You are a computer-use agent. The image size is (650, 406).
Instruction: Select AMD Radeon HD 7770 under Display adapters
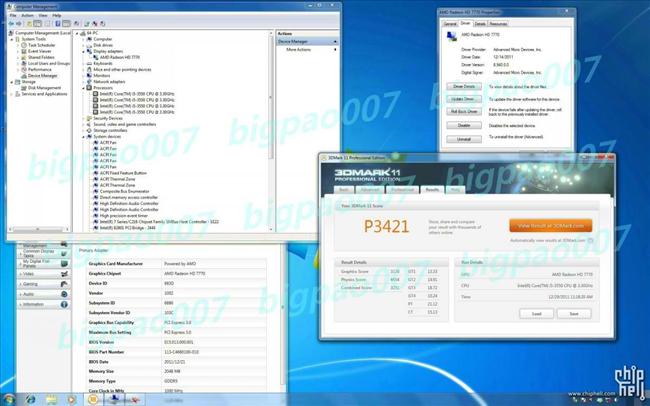coord(119,57)
